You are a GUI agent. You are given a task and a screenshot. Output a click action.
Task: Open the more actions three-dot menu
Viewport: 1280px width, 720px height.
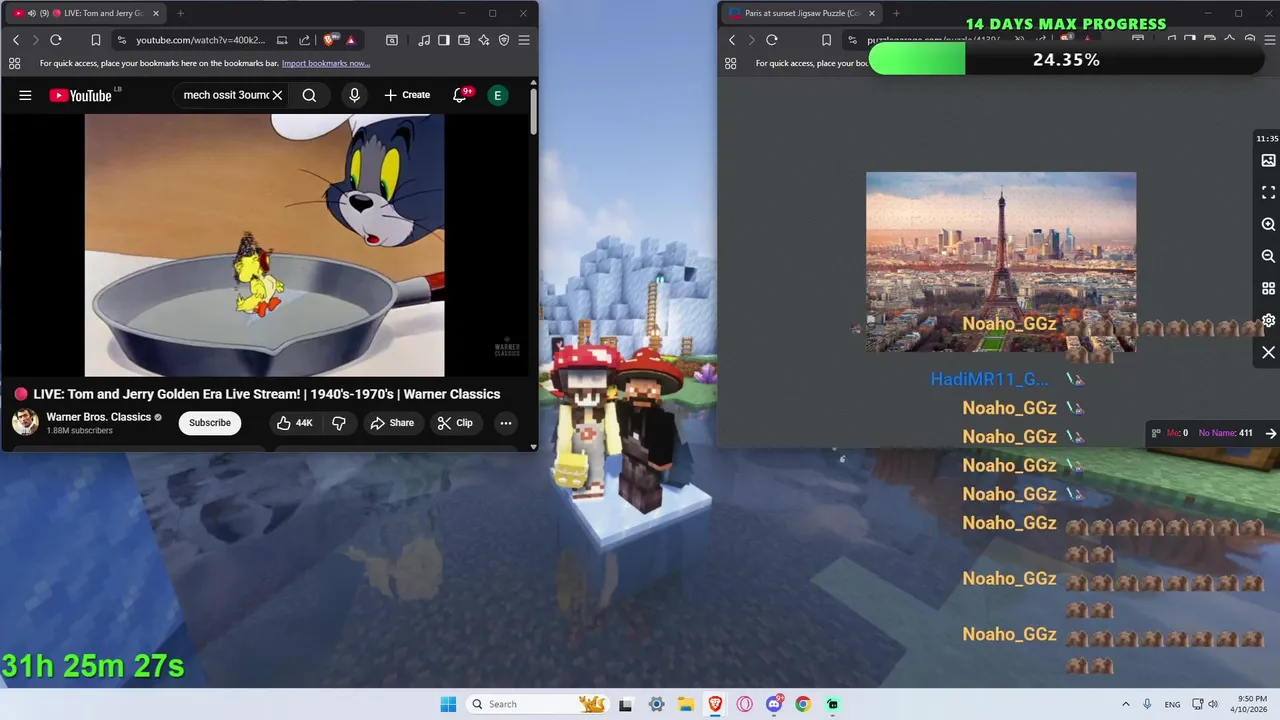pyautogui.click(x=506, y=423)
